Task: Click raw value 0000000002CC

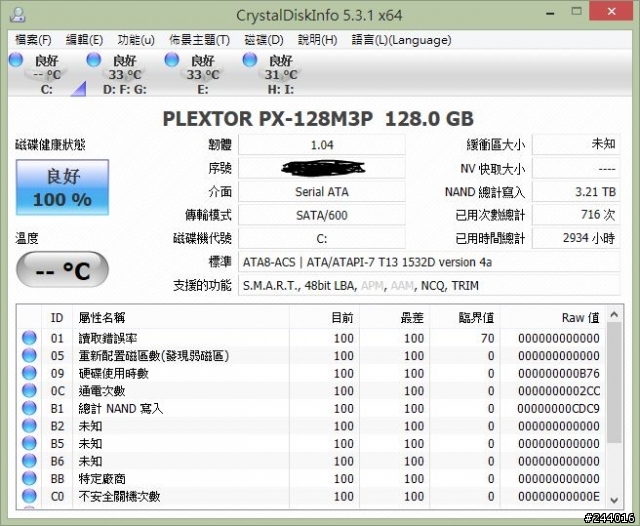Action: (559, 391)
